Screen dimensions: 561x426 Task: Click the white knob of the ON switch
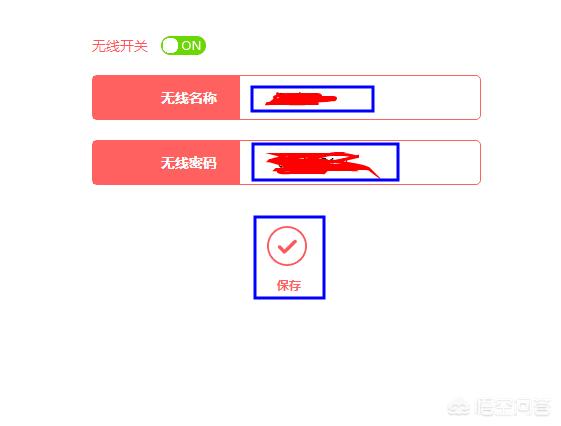170,46
